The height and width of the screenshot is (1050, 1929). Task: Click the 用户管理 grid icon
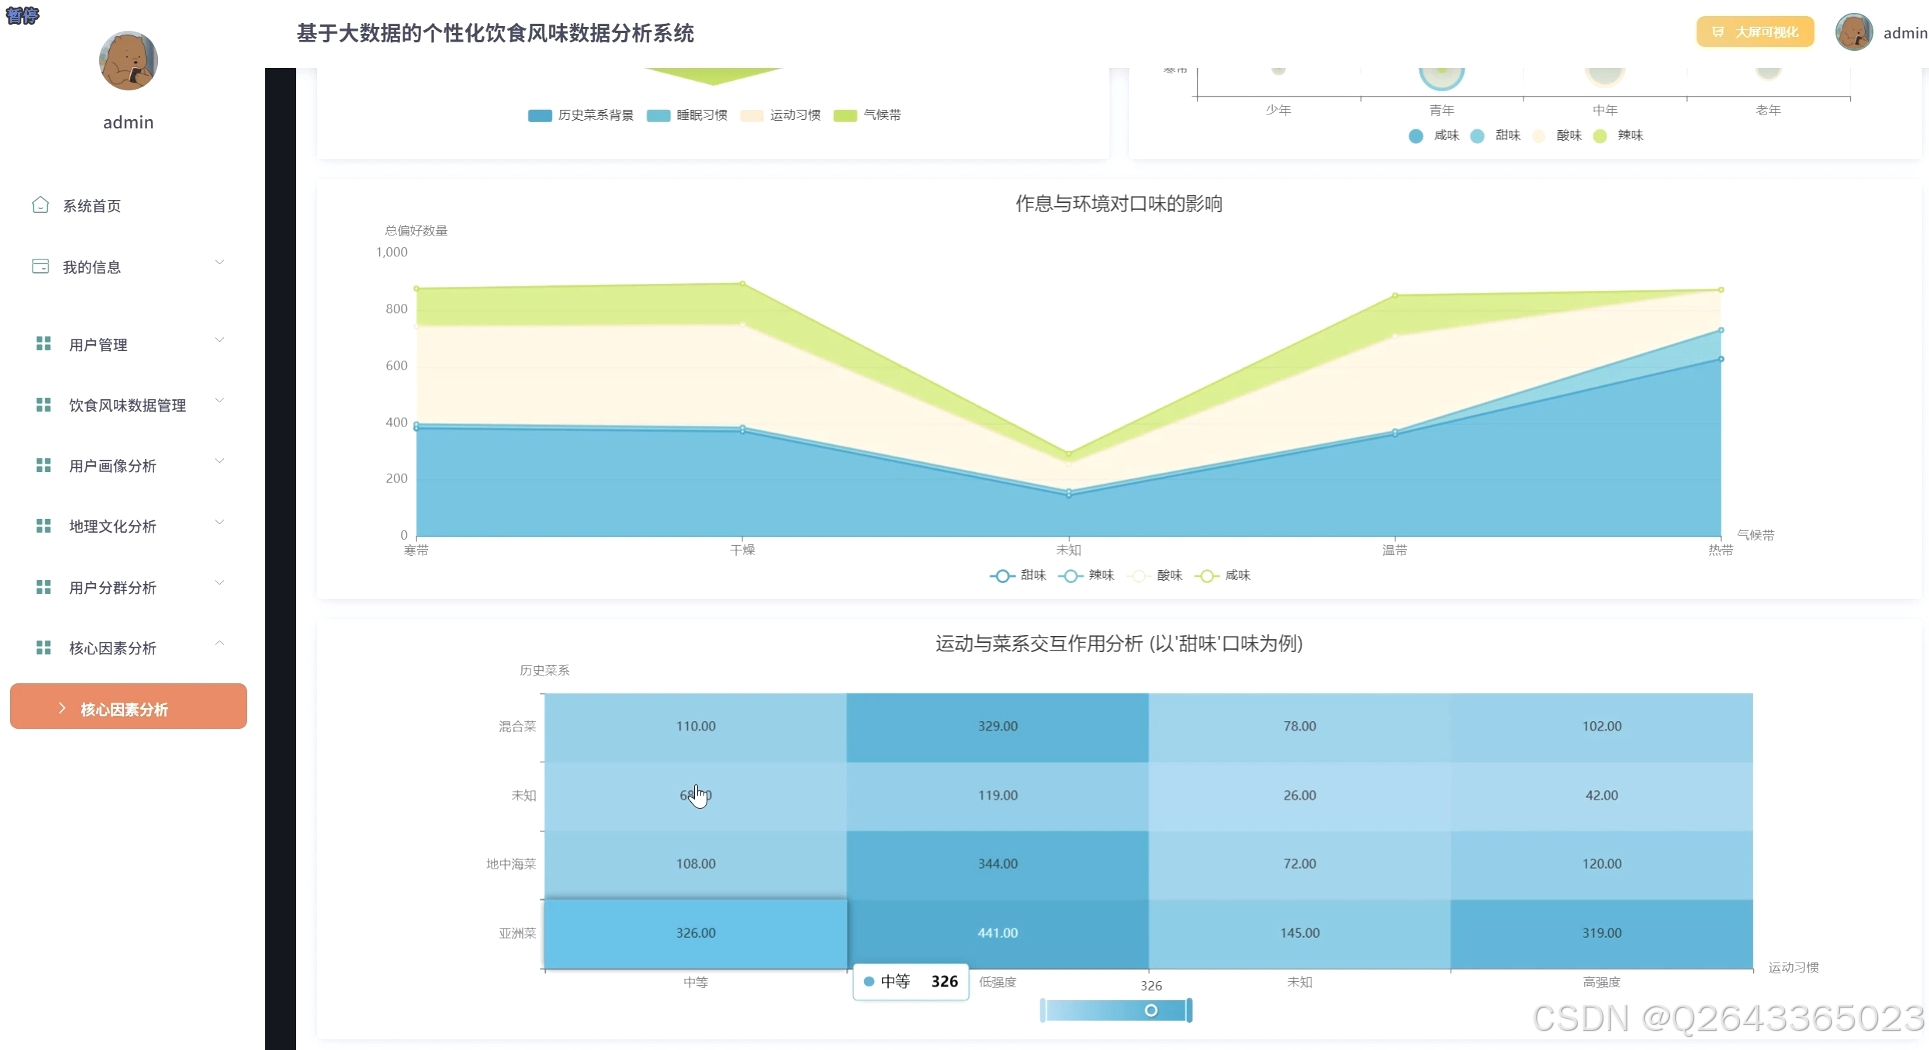[x=42, y=343]
